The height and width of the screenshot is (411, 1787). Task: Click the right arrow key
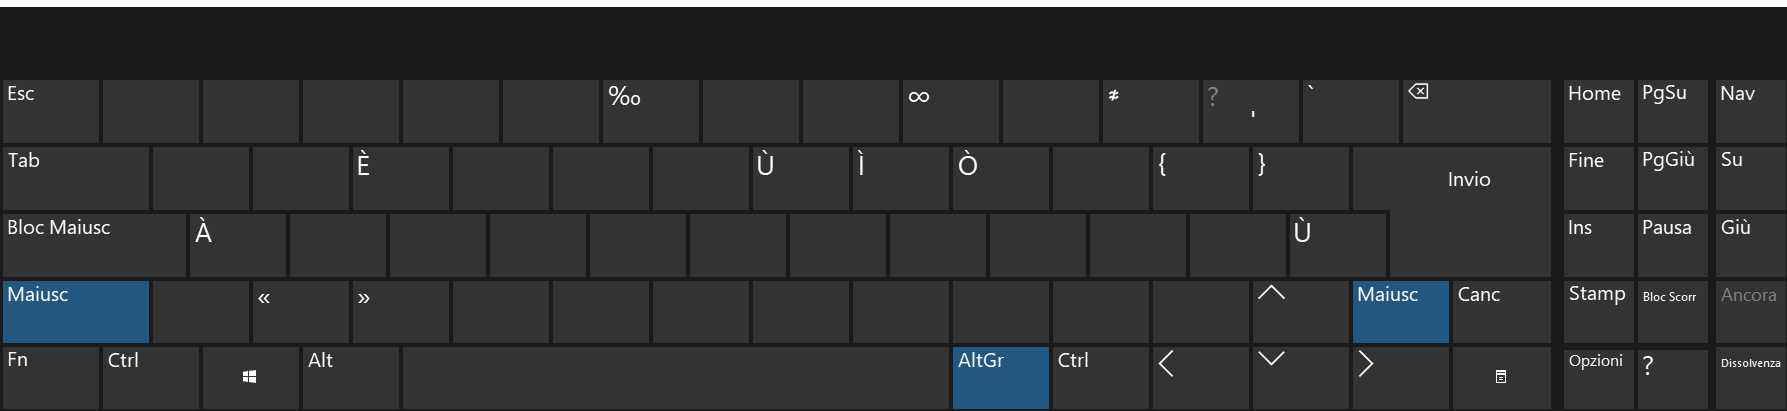pyautogui.click(x=1400, y=377)
